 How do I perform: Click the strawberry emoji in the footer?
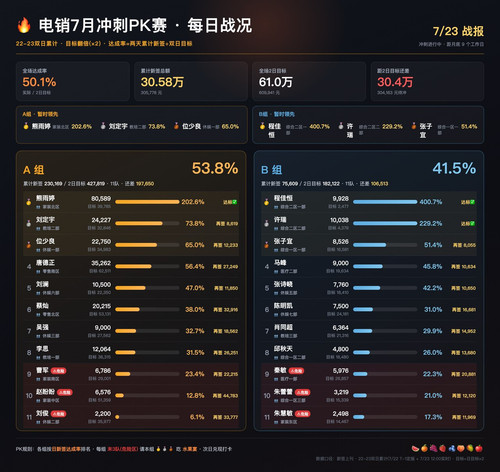point(443,449)
